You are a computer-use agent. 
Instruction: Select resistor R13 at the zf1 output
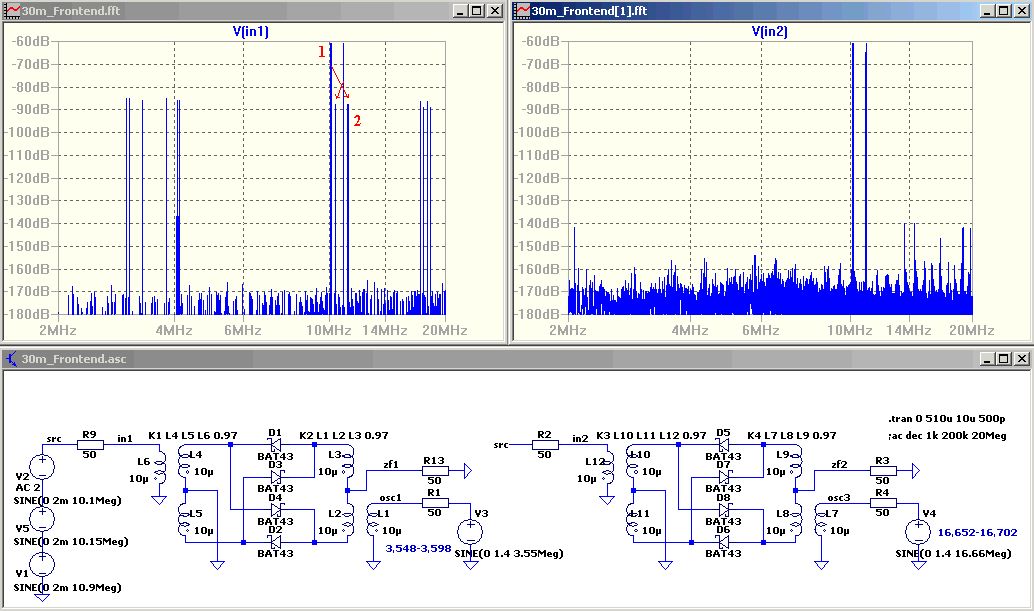pos(434,470)
